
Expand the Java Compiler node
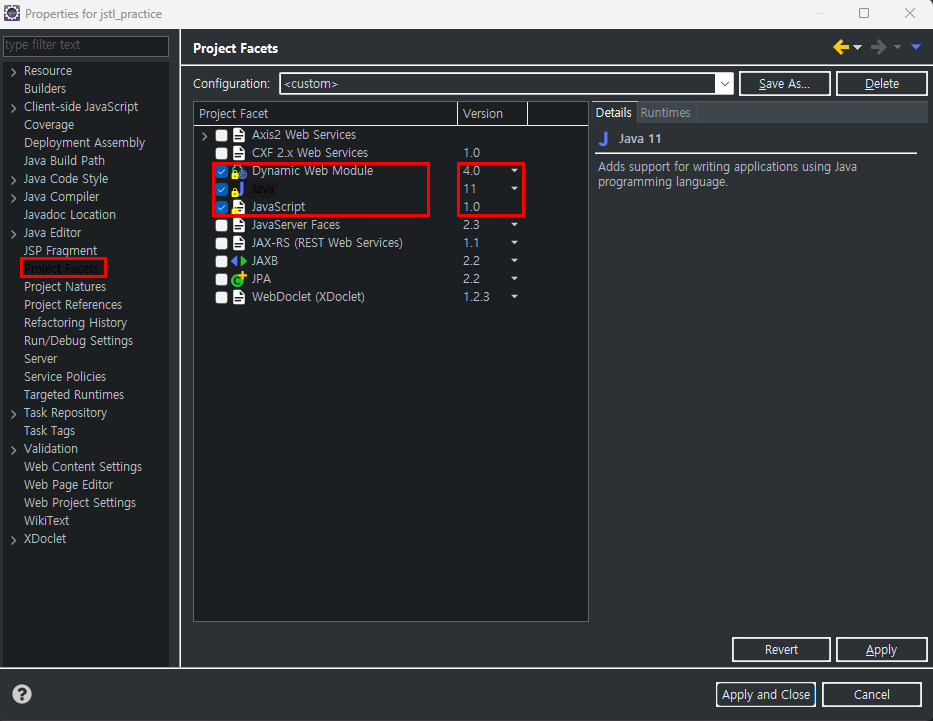13,198
